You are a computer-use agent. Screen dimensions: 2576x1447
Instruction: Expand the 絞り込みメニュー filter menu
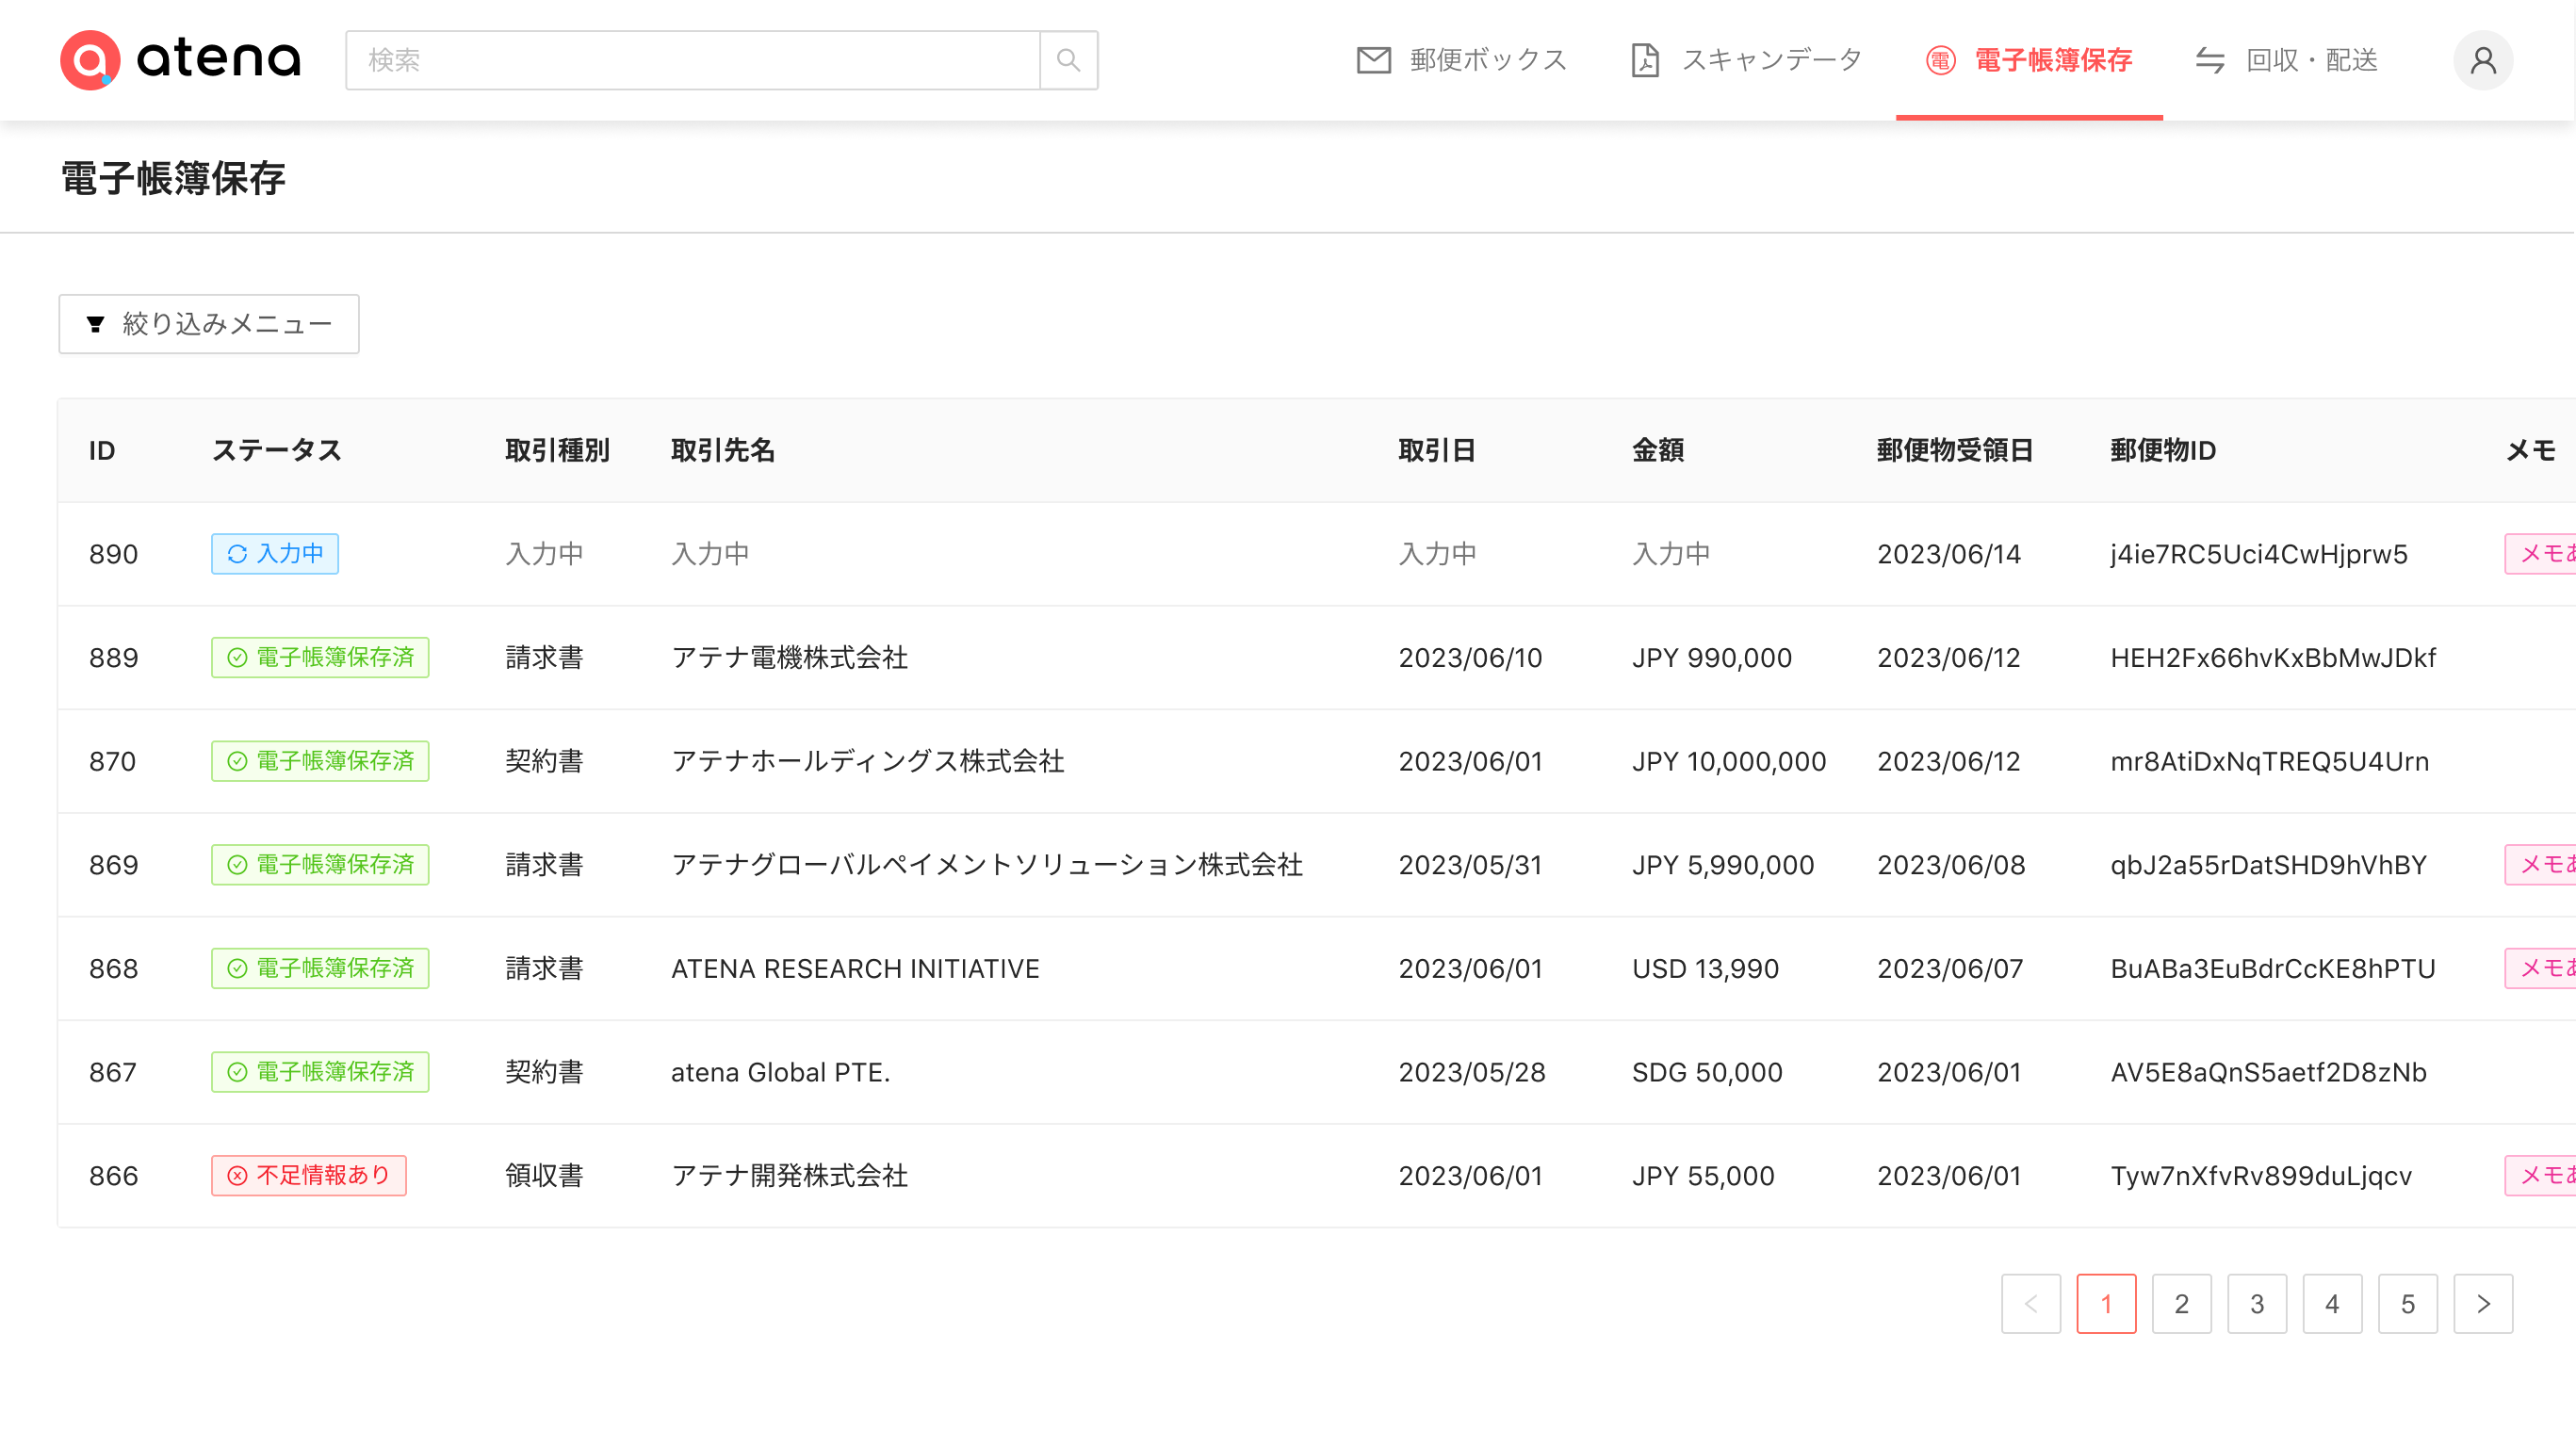[x=209, y=324]
